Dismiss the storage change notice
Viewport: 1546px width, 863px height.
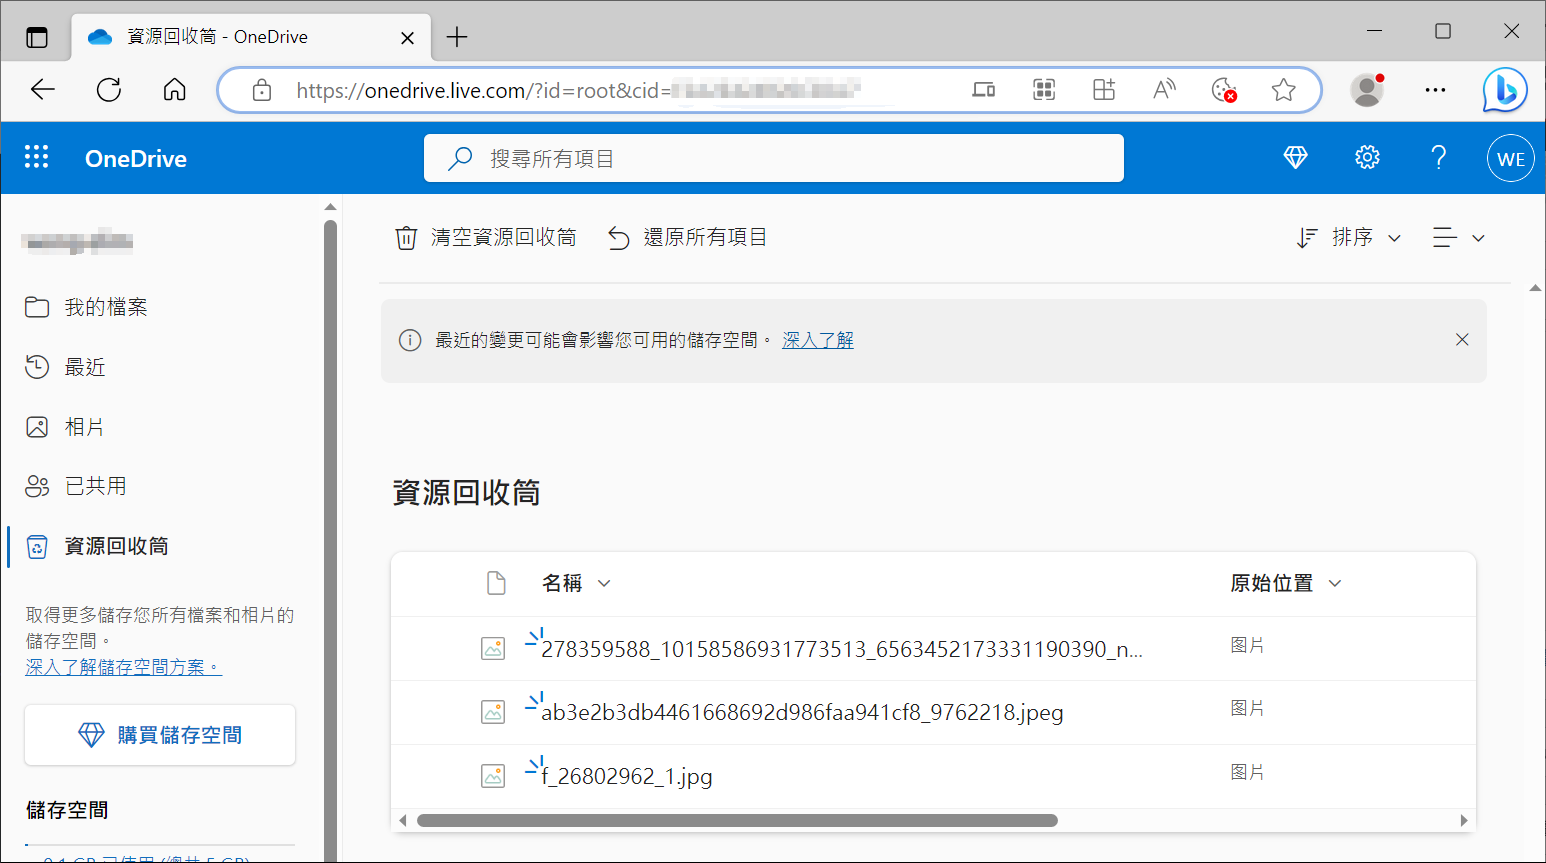point(1462,340)
